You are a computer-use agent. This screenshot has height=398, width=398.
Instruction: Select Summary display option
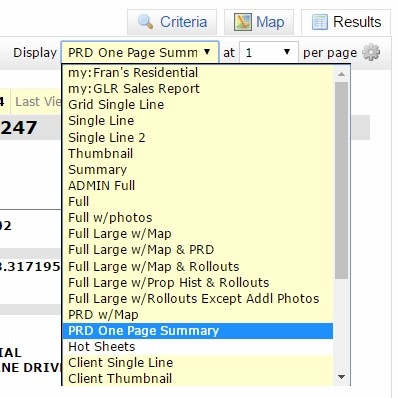[197, 169]
